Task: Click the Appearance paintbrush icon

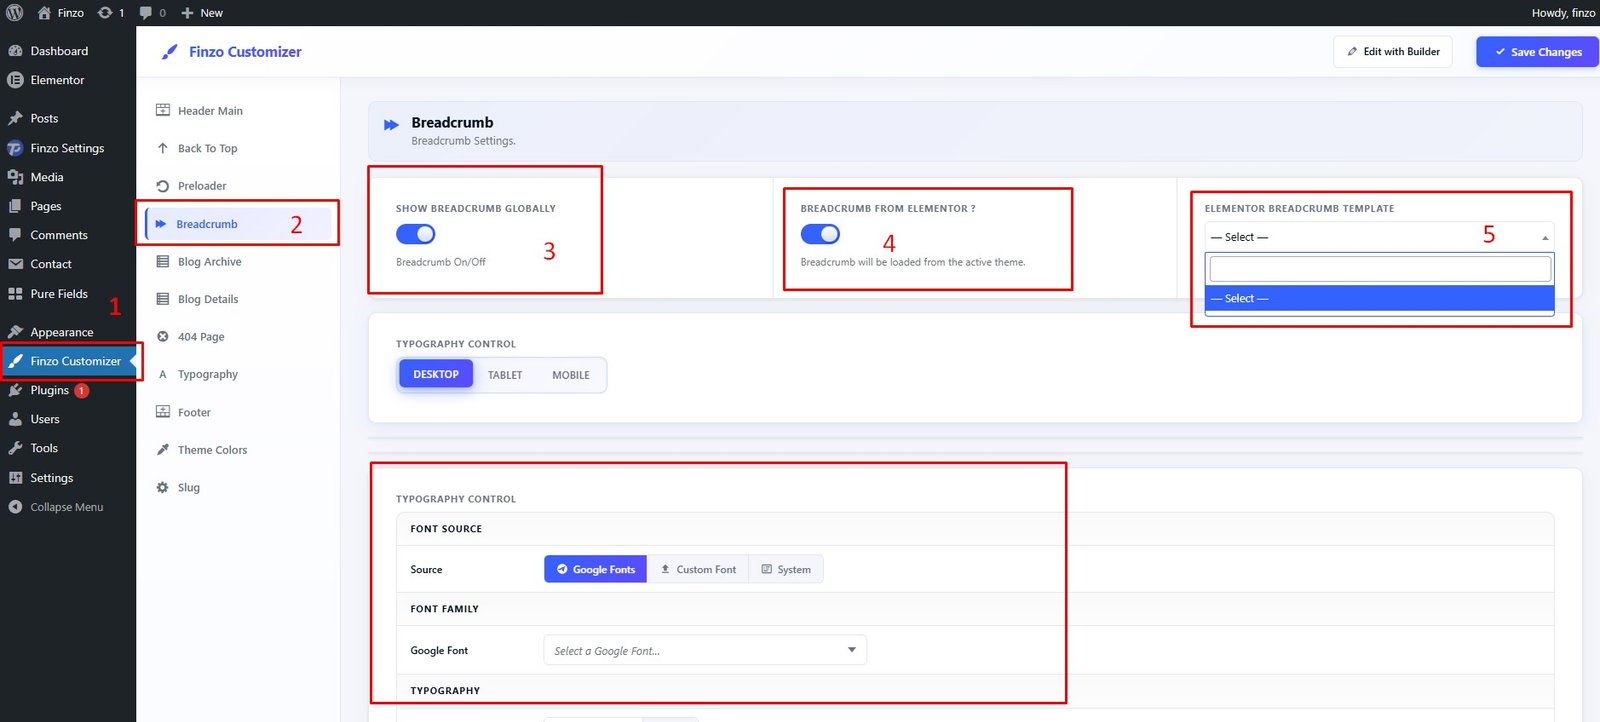Action: click(15, 332)
